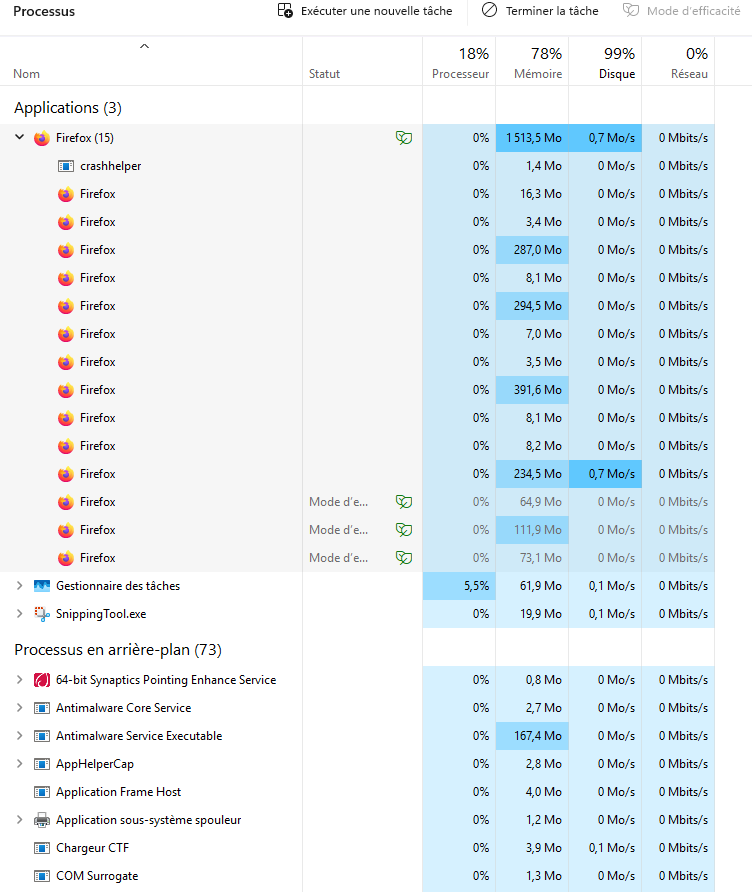Sort processes by the Disque column

coord(605,63)
